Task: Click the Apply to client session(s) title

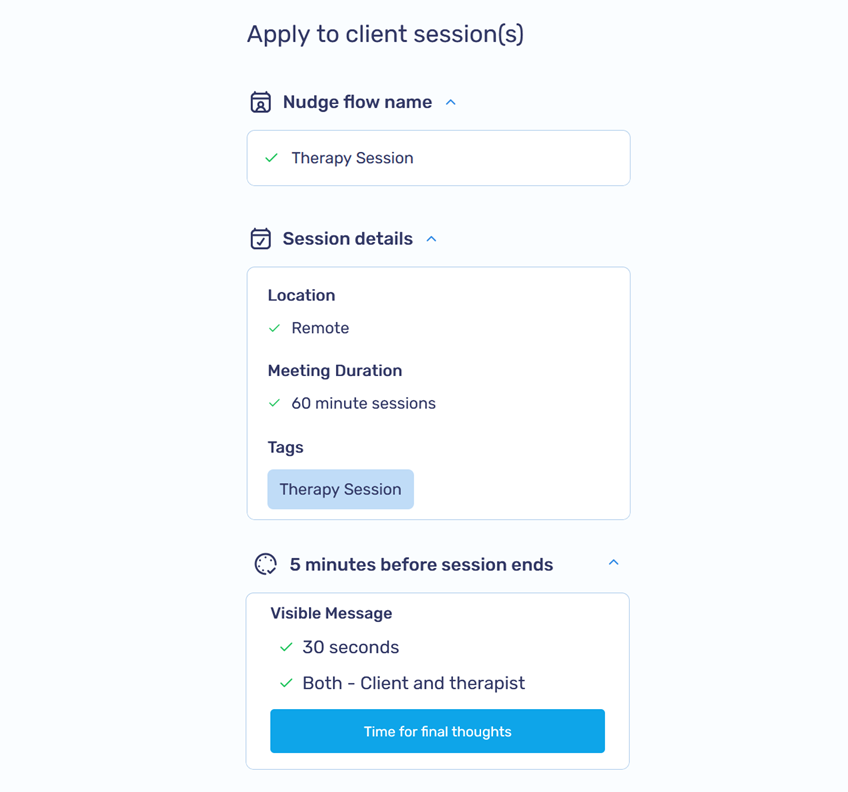Action: [386, 33]
